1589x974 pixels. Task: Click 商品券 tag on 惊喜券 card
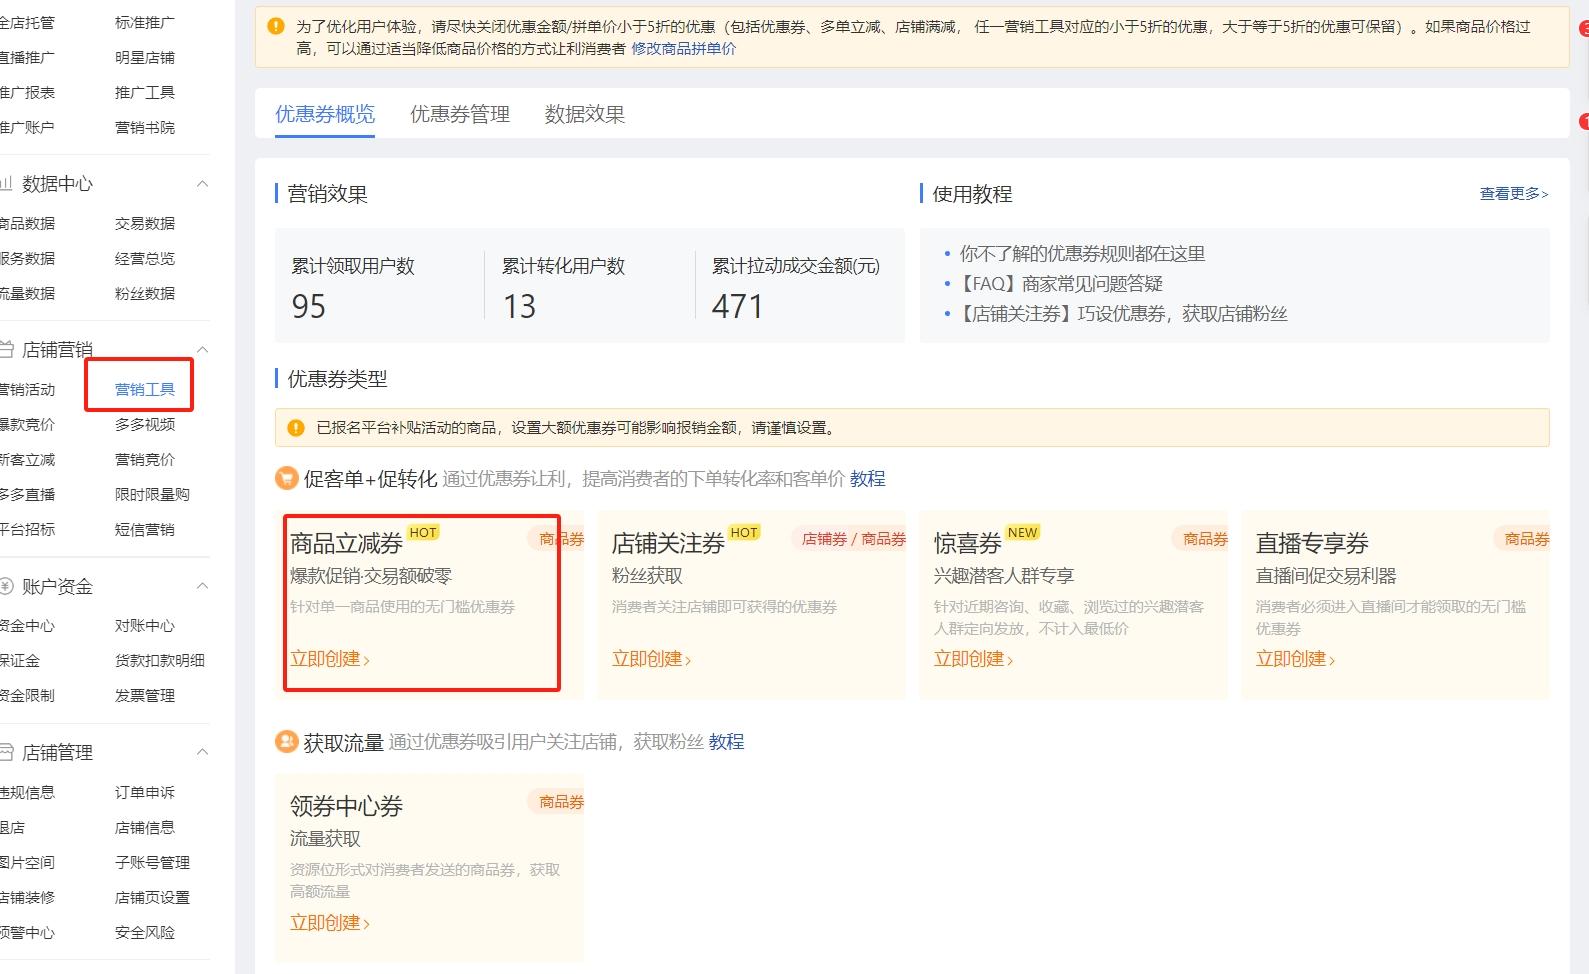point(1200,539)
